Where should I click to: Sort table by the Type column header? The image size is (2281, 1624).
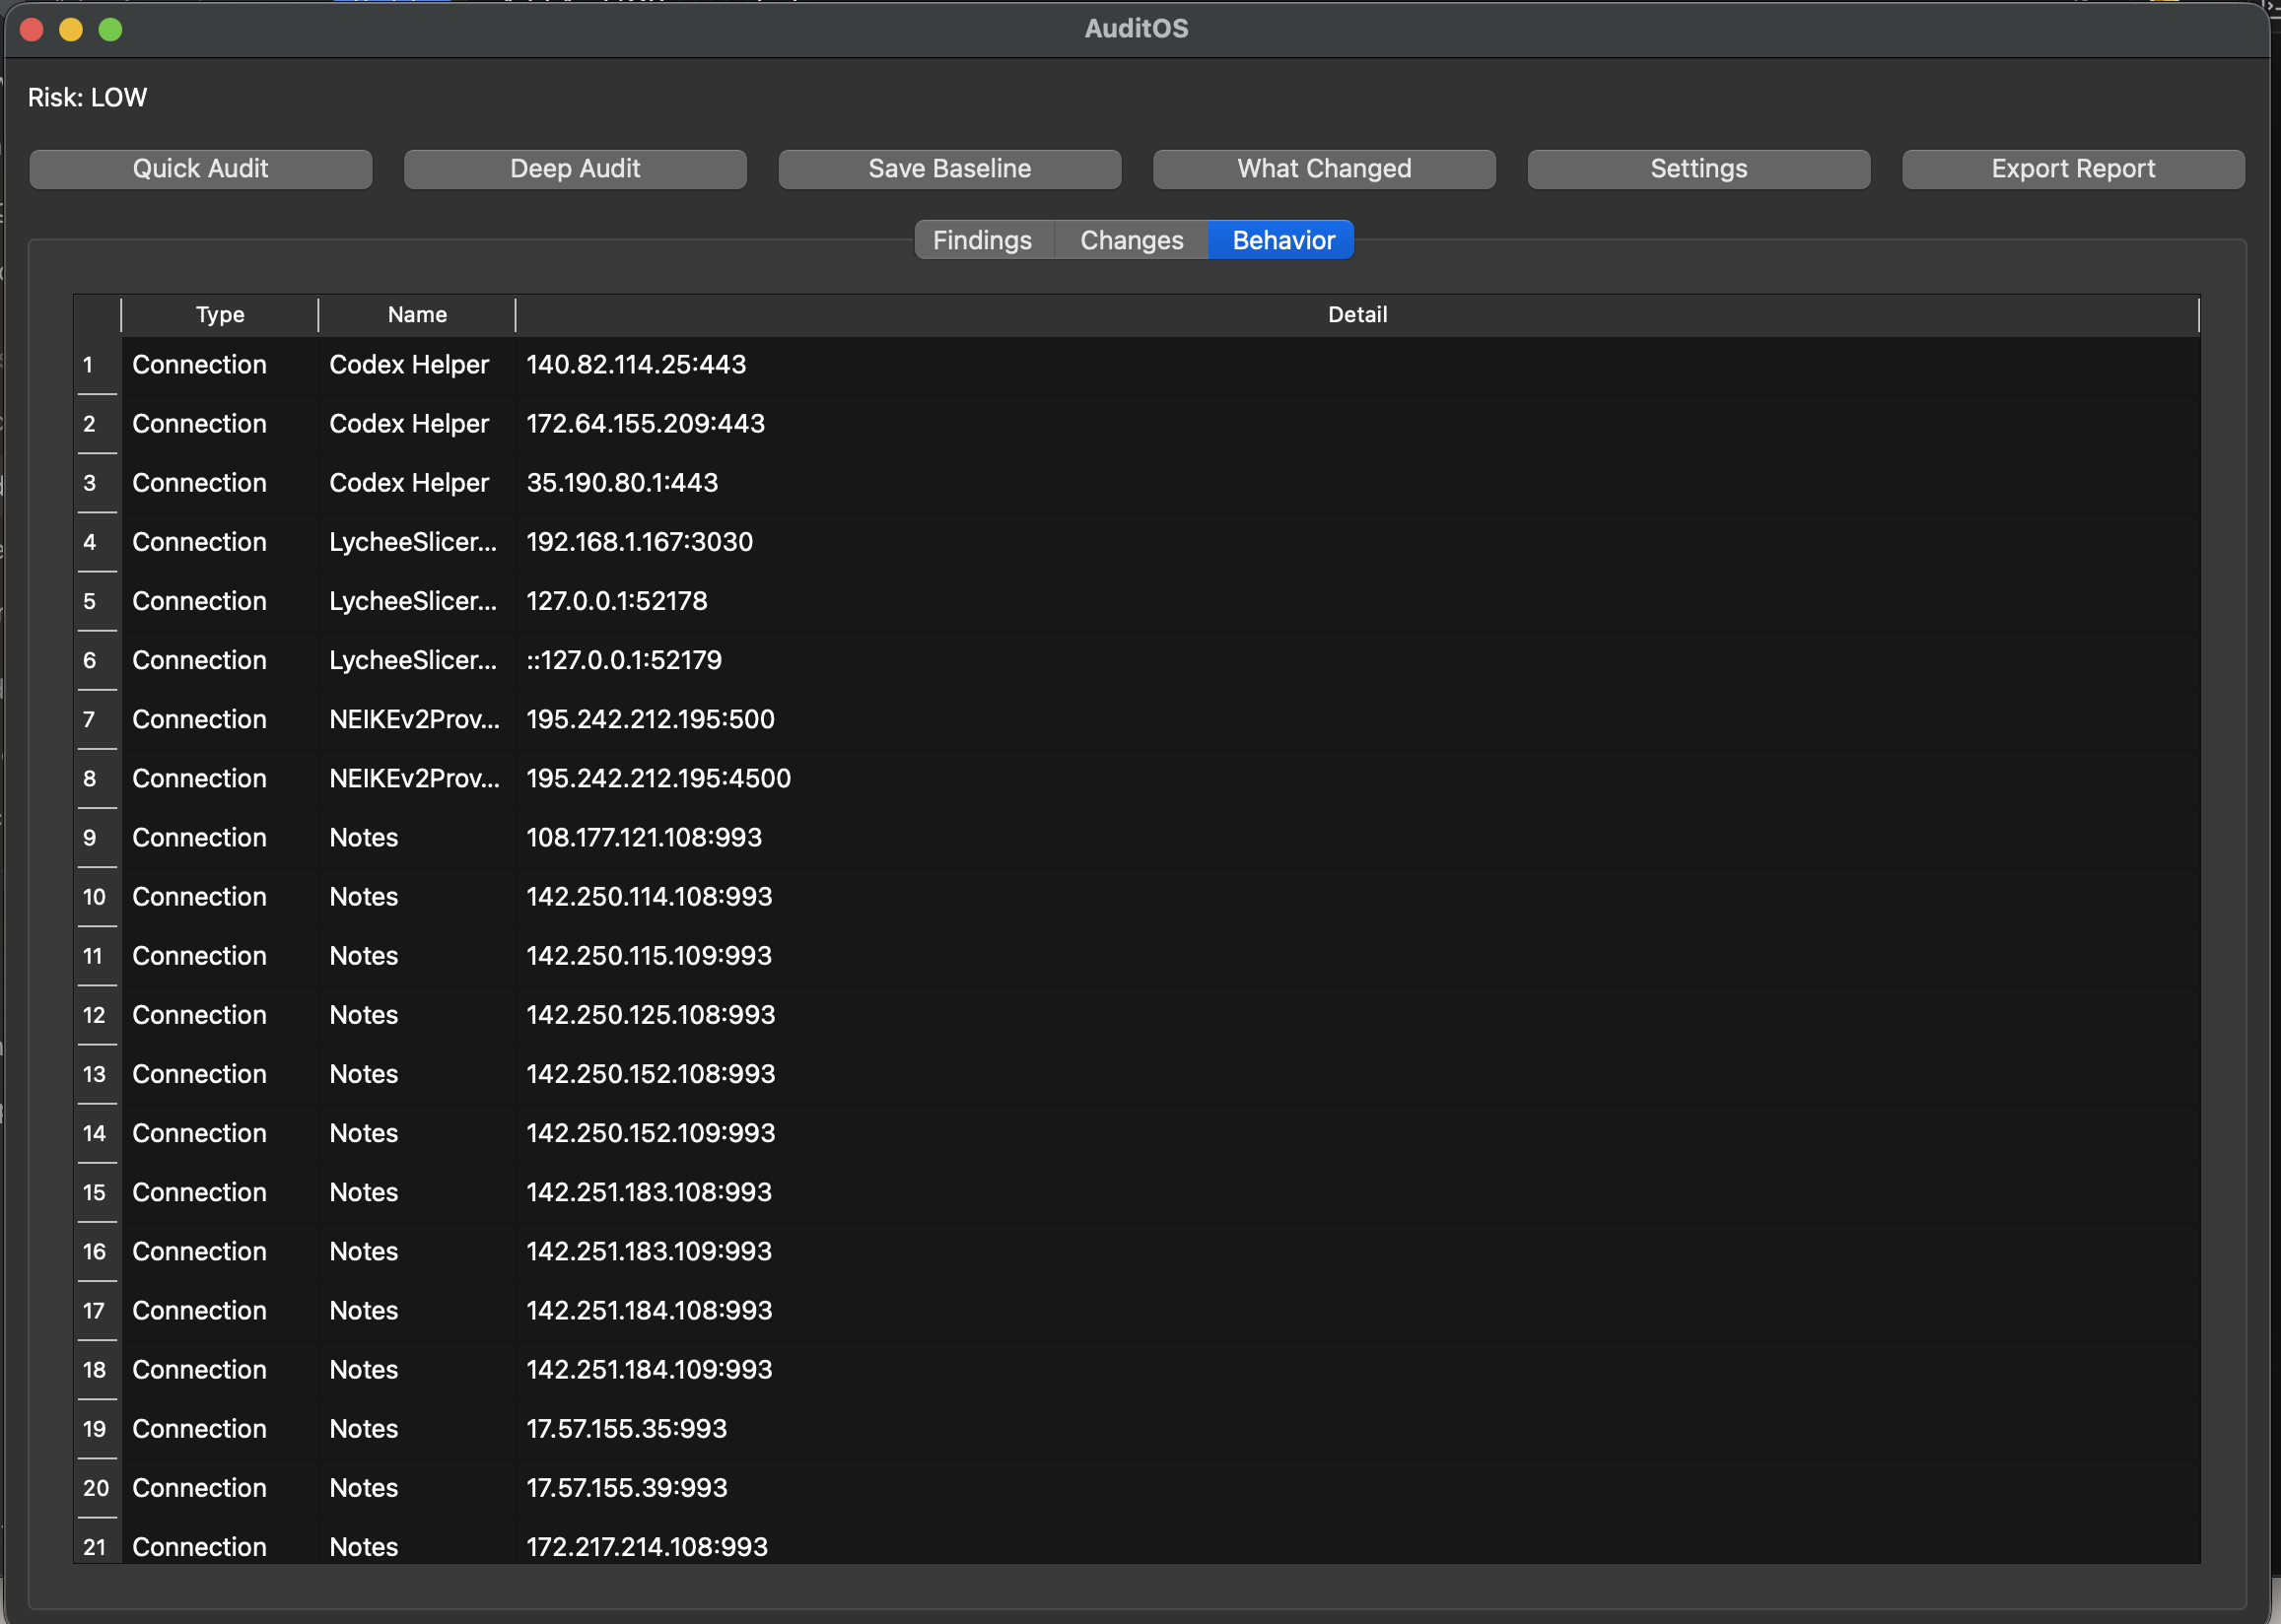tap(220, 315)
